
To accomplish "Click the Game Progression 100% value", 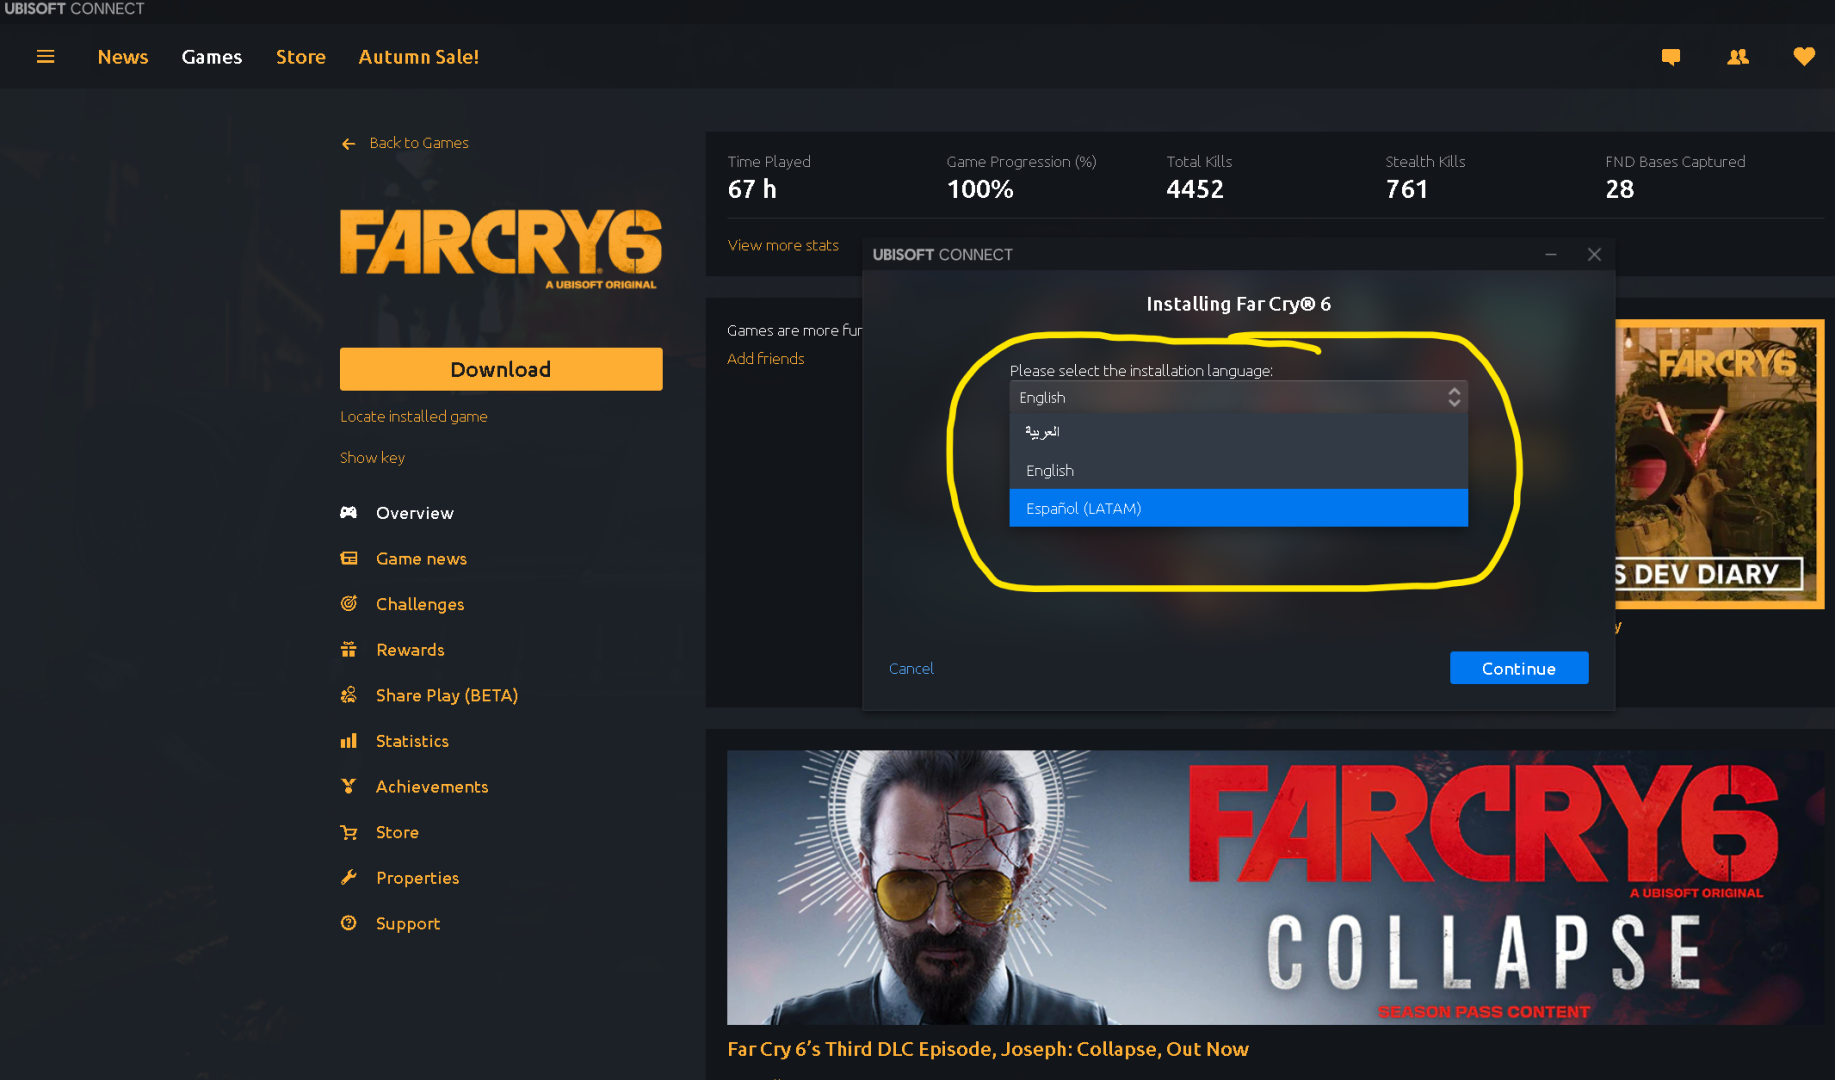I will coord(980,189).
